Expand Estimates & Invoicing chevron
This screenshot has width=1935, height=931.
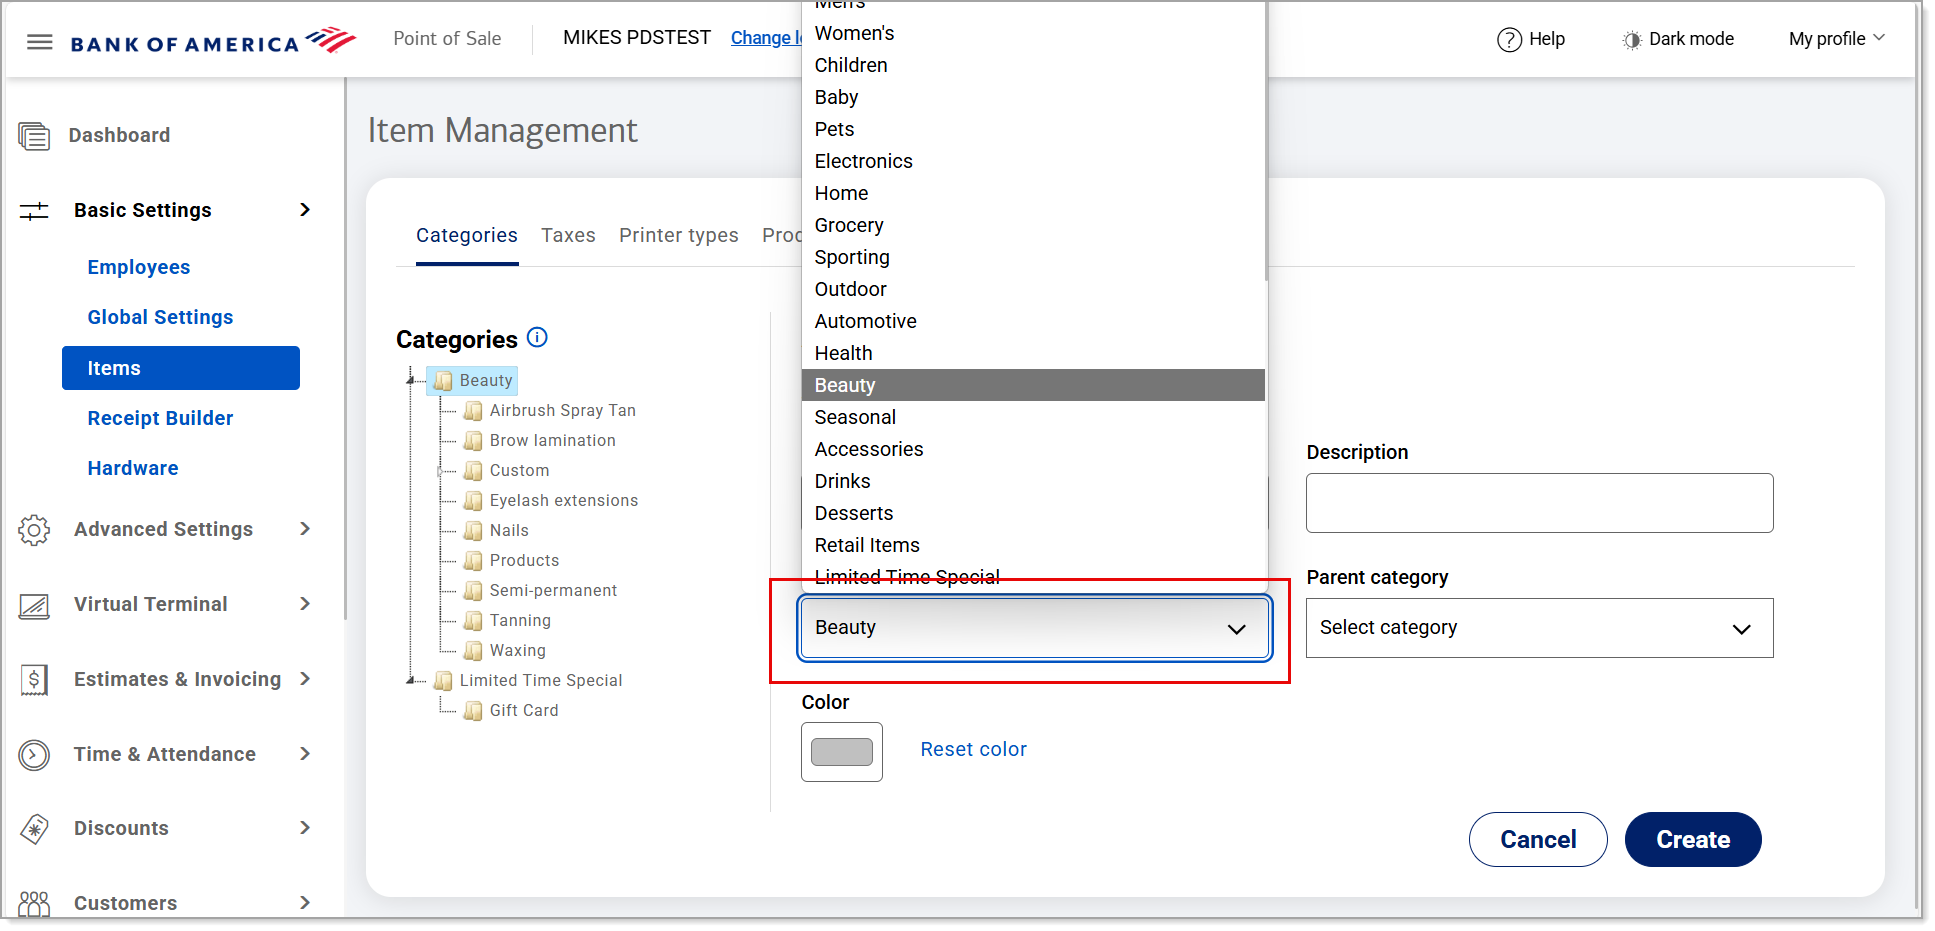(305, 679)
